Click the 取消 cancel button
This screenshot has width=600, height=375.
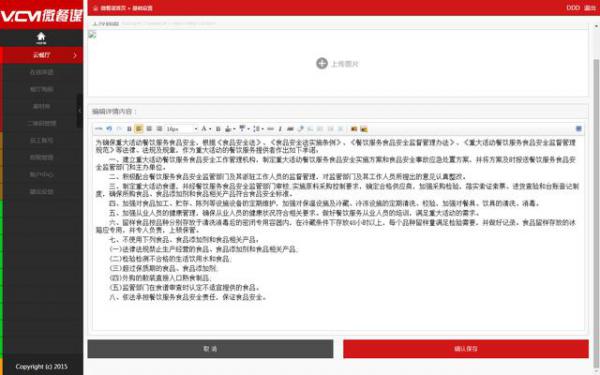point(210,349)
